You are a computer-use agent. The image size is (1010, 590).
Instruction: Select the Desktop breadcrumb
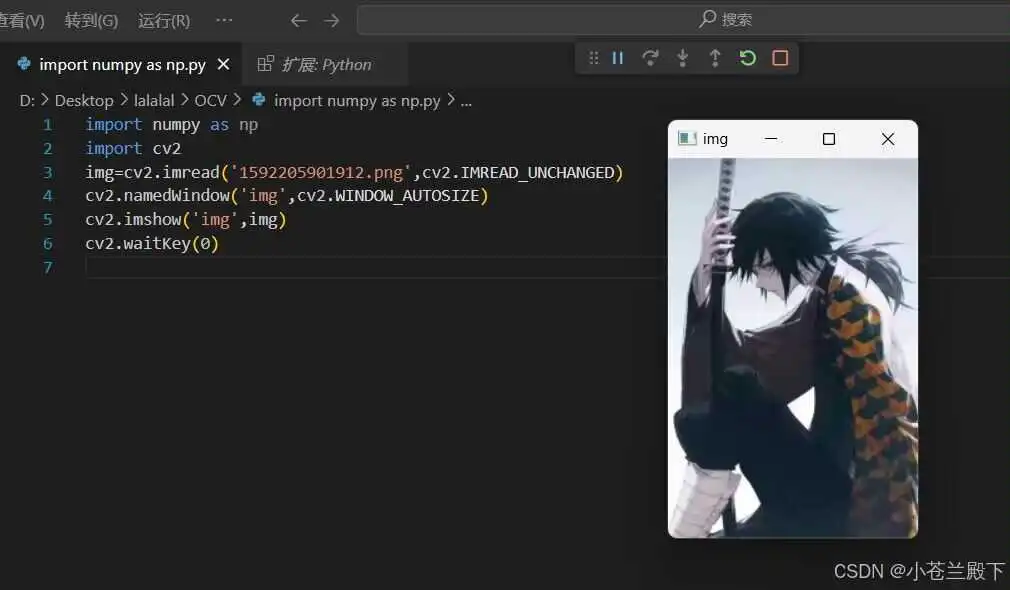[84, 101]
